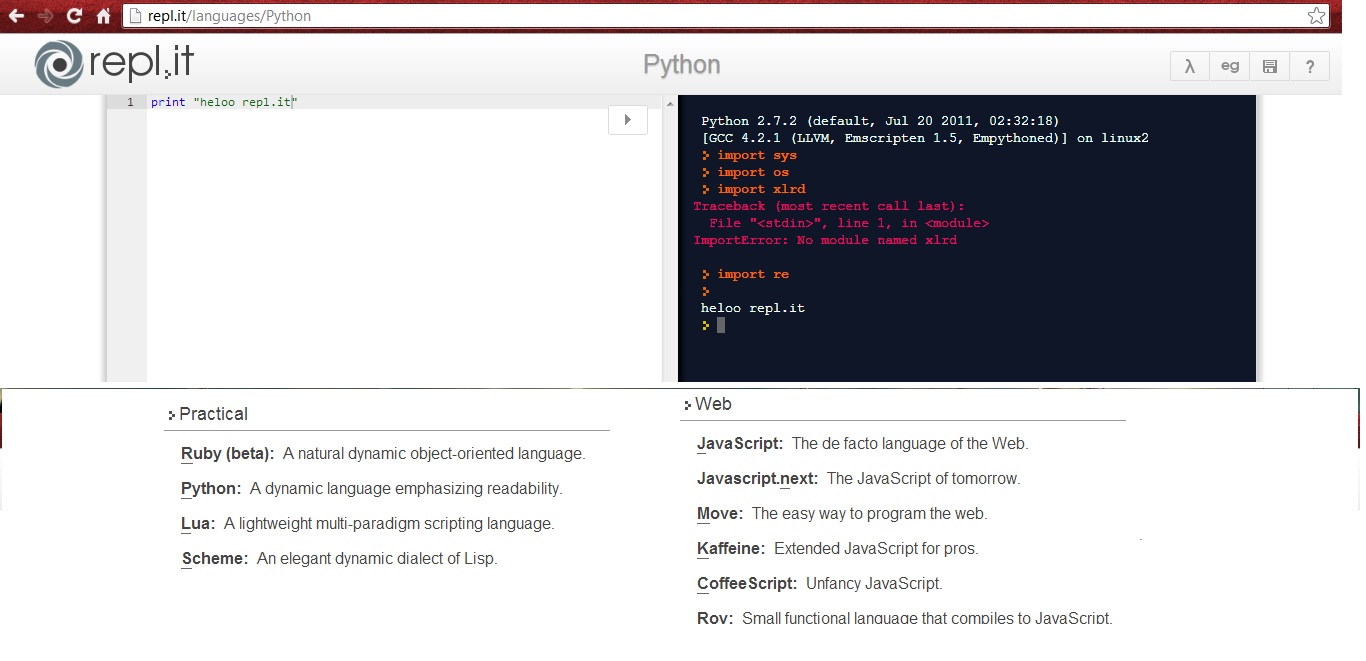
Task: Click the ImportError message in console
Action: 825,240
